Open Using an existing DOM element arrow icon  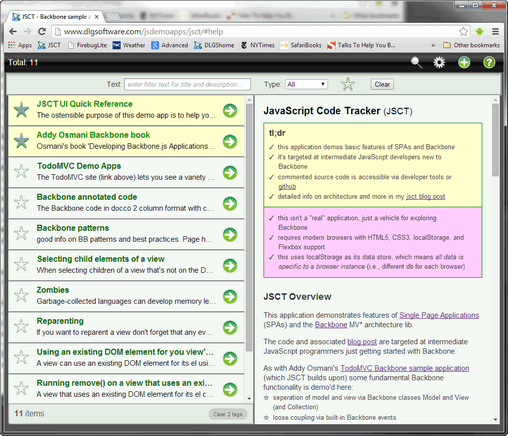click(230, 358)
